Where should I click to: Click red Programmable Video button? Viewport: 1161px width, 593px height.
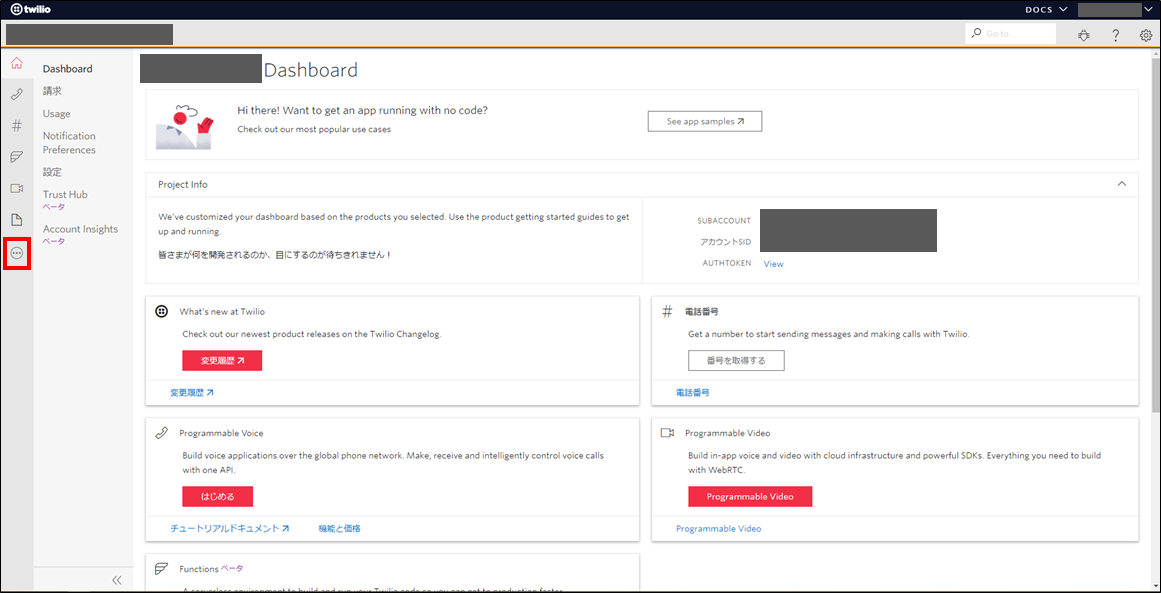click(x=750, y=497)
